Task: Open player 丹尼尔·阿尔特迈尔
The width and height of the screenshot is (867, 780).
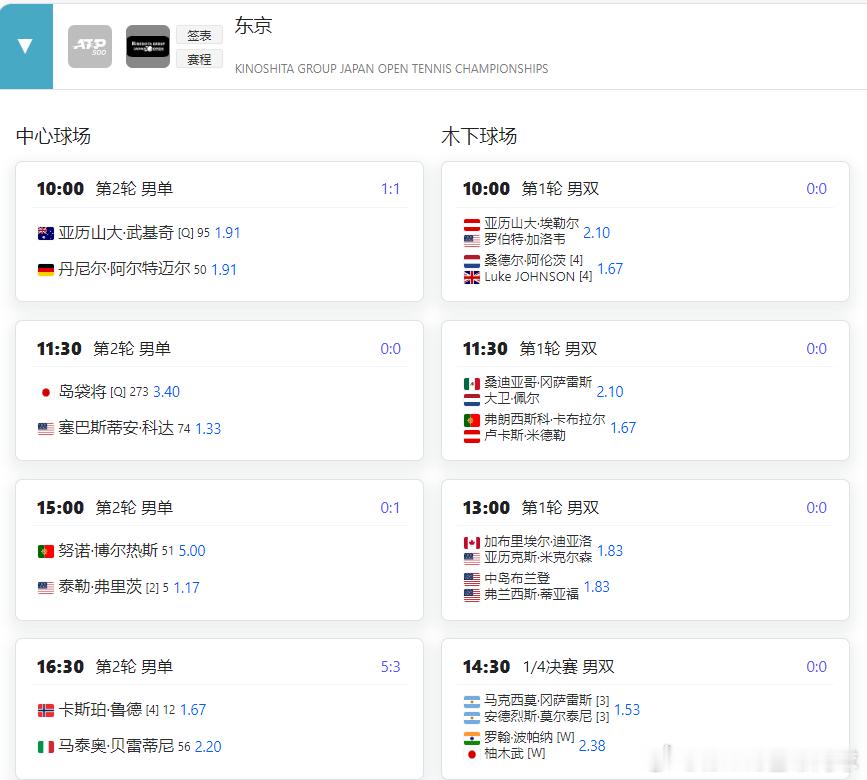Action: pyautogui.click(x=124, y=269)
